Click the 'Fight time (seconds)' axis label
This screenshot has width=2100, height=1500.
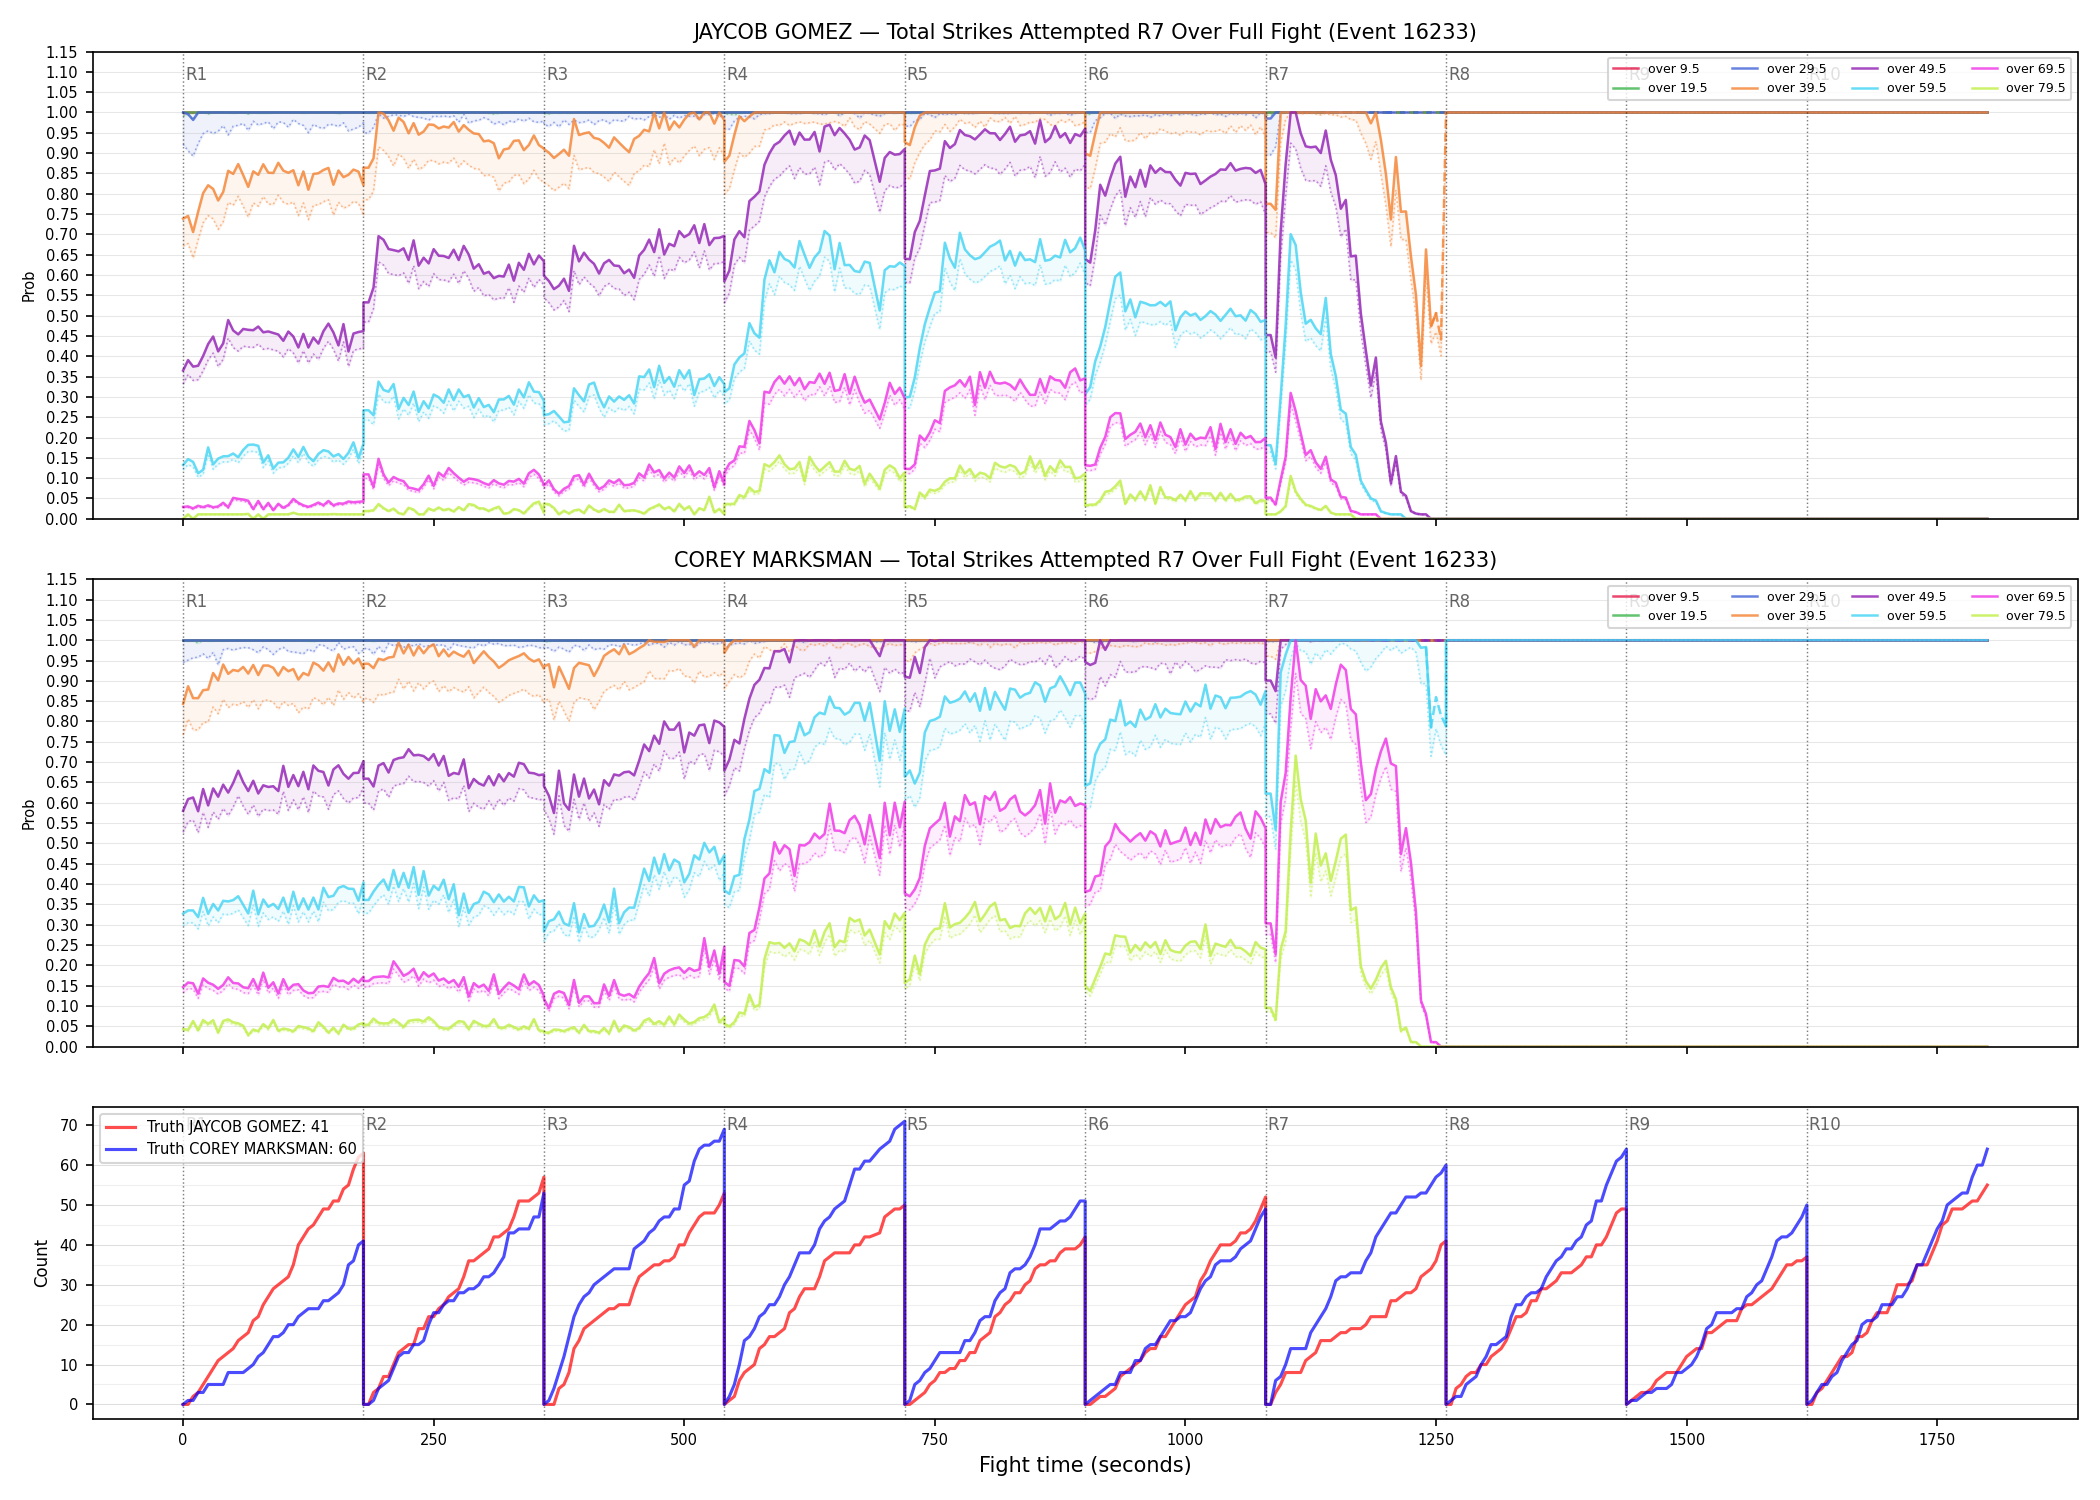[x=1085, y=1465]
